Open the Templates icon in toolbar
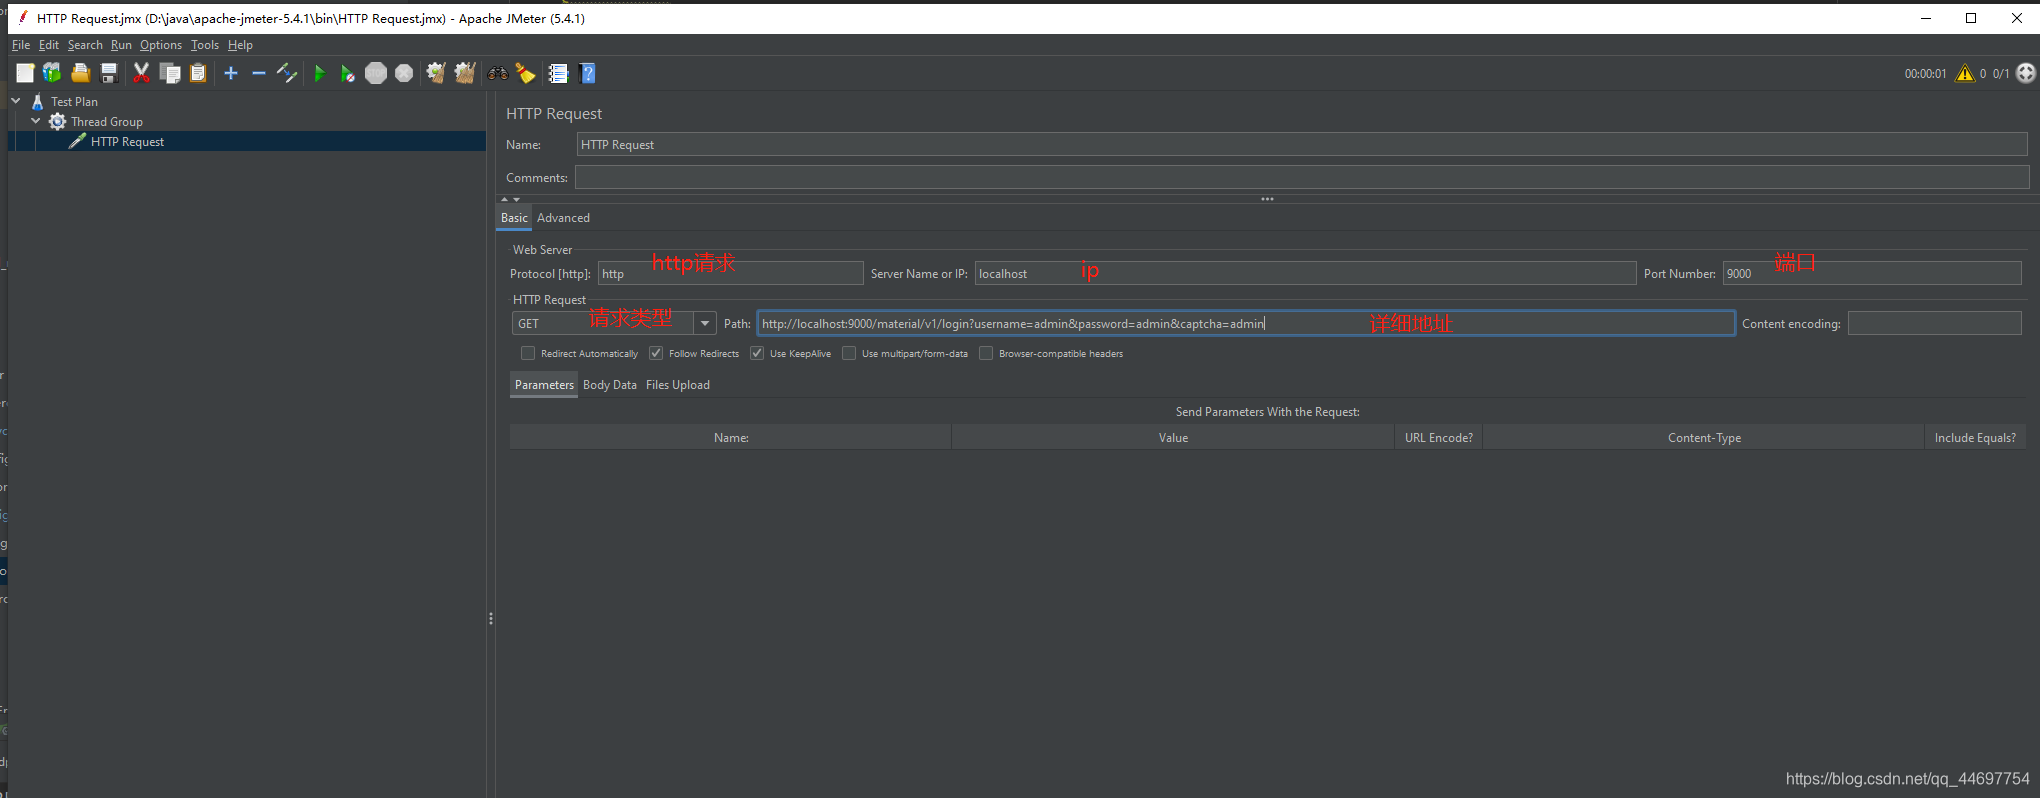The height and width of the screenshot is (798, 2040). pyautogui.click(x=52, y=73)
